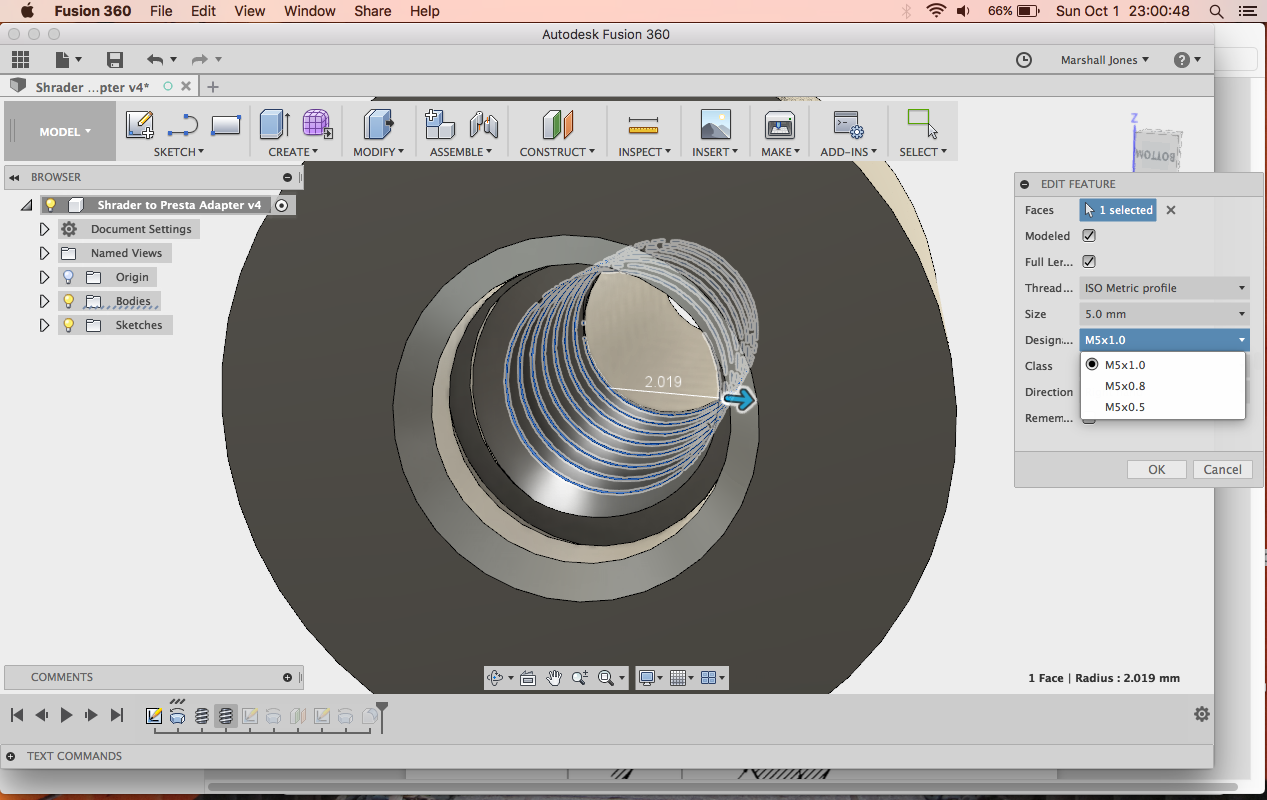Screen dimensions: 1267x800
Task: Choose M5x0.5 from the list
Action: [1125, 407]
